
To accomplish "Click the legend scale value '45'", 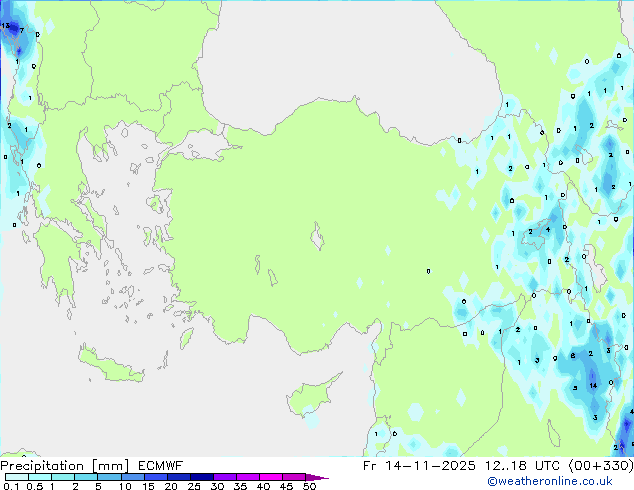I will [286, 486].
